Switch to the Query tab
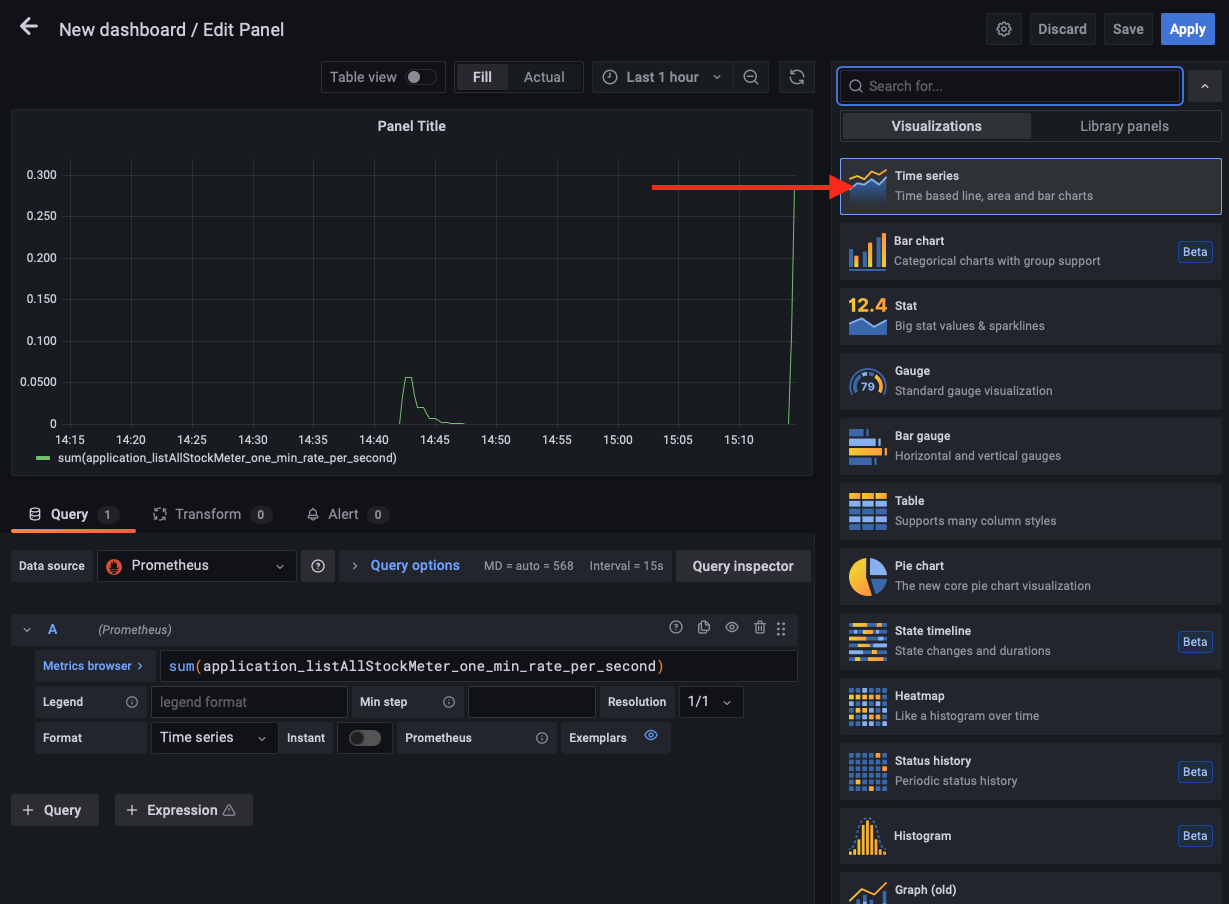1229x904 pixels. (73, 514)
